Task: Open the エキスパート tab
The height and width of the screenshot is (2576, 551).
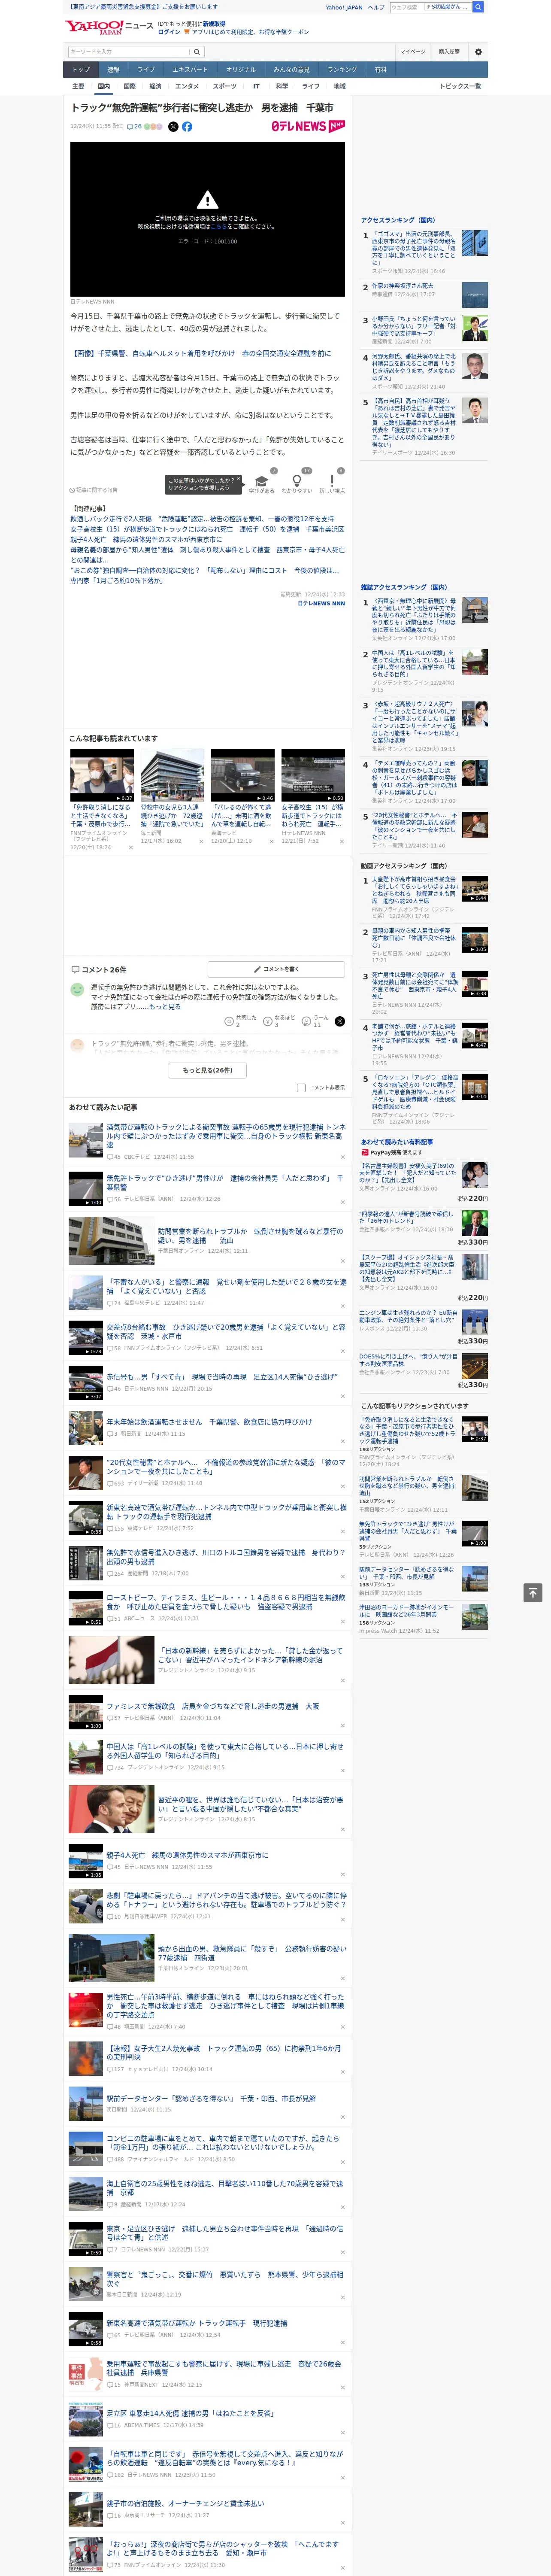Action: [190, 69]
